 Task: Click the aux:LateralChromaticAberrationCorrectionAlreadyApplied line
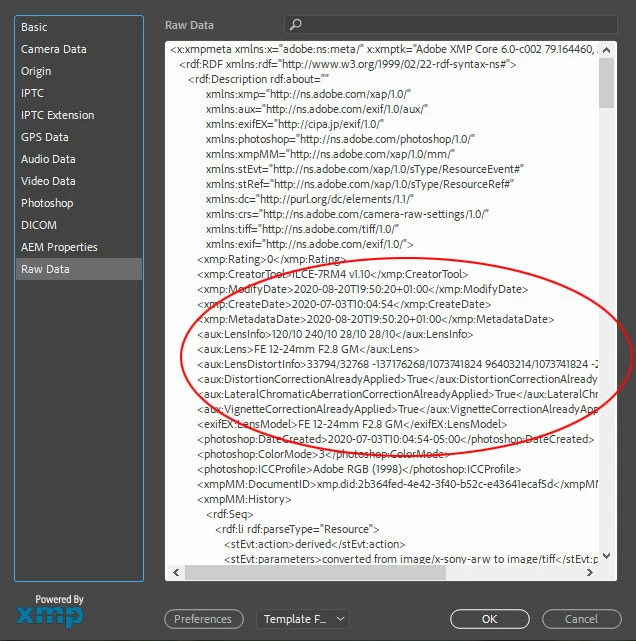click(x=397, y=394)
